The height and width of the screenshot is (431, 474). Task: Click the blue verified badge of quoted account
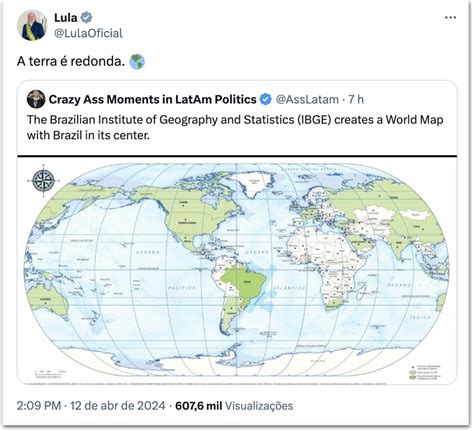tap(266, 99)
